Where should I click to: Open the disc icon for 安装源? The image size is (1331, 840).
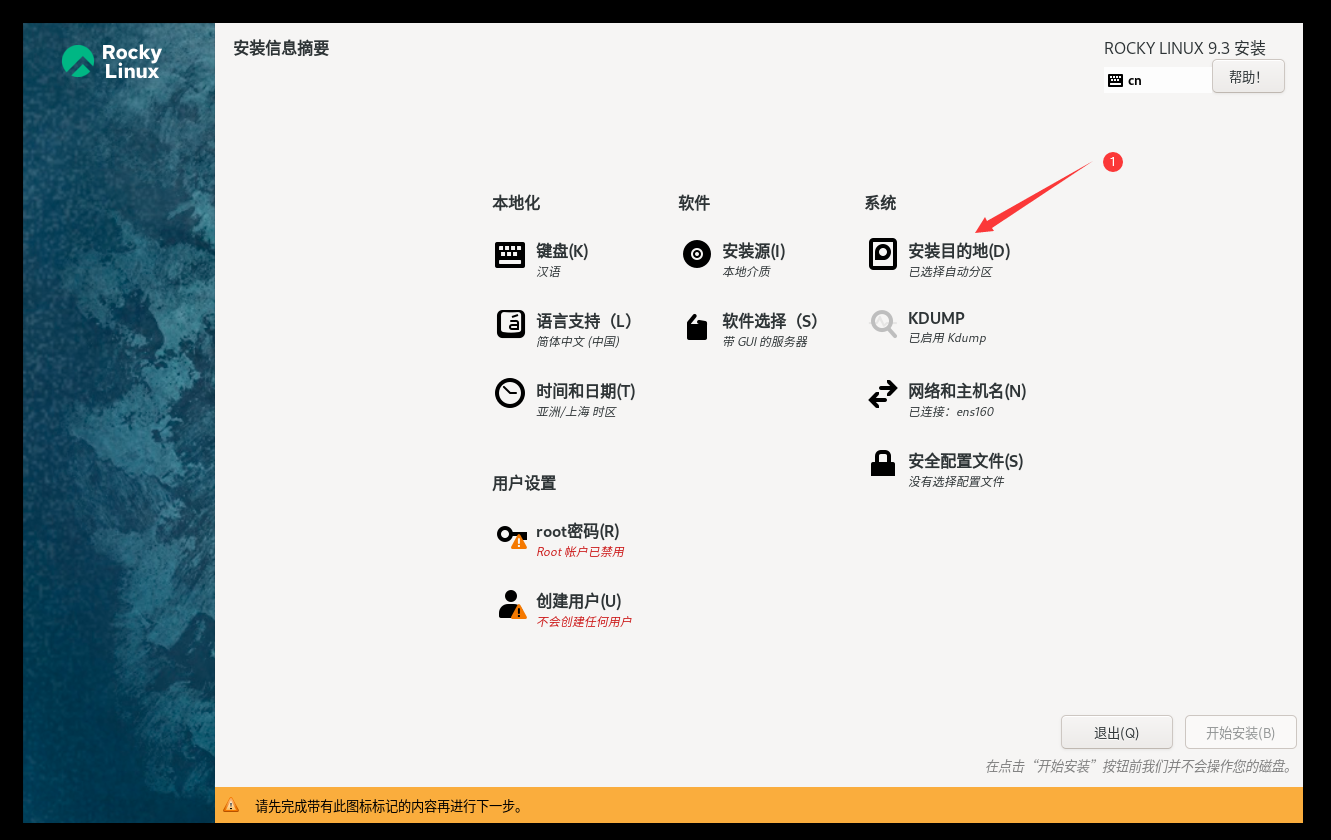coord(697,254)
